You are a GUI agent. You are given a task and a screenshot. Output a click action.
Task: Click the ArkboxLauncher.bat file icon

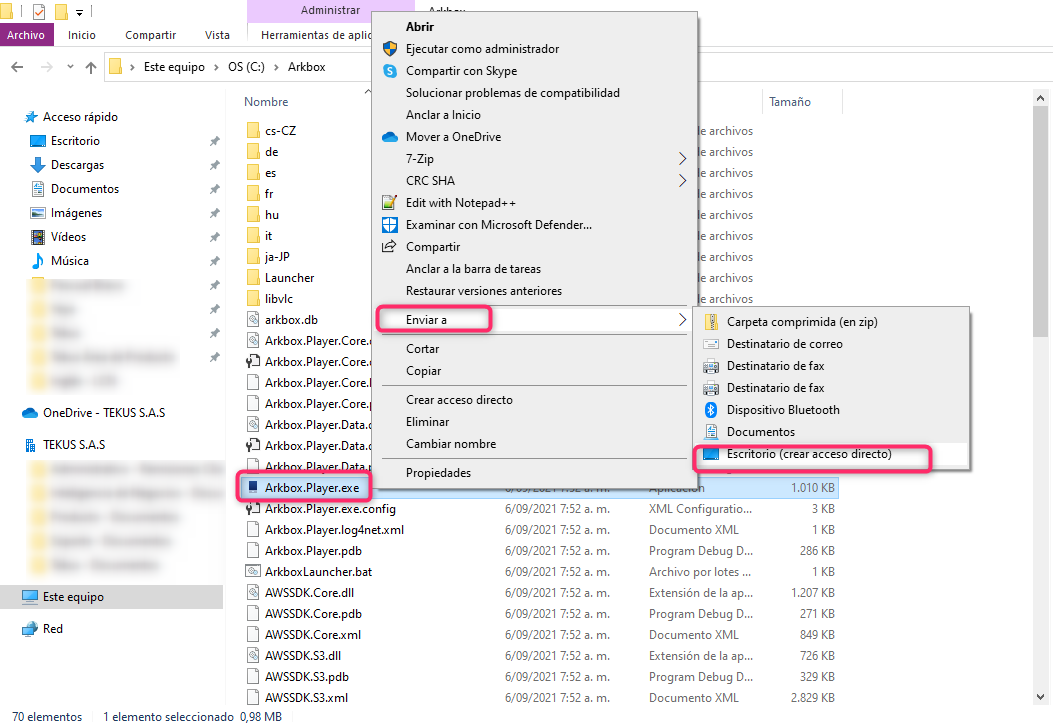point(253,572)
